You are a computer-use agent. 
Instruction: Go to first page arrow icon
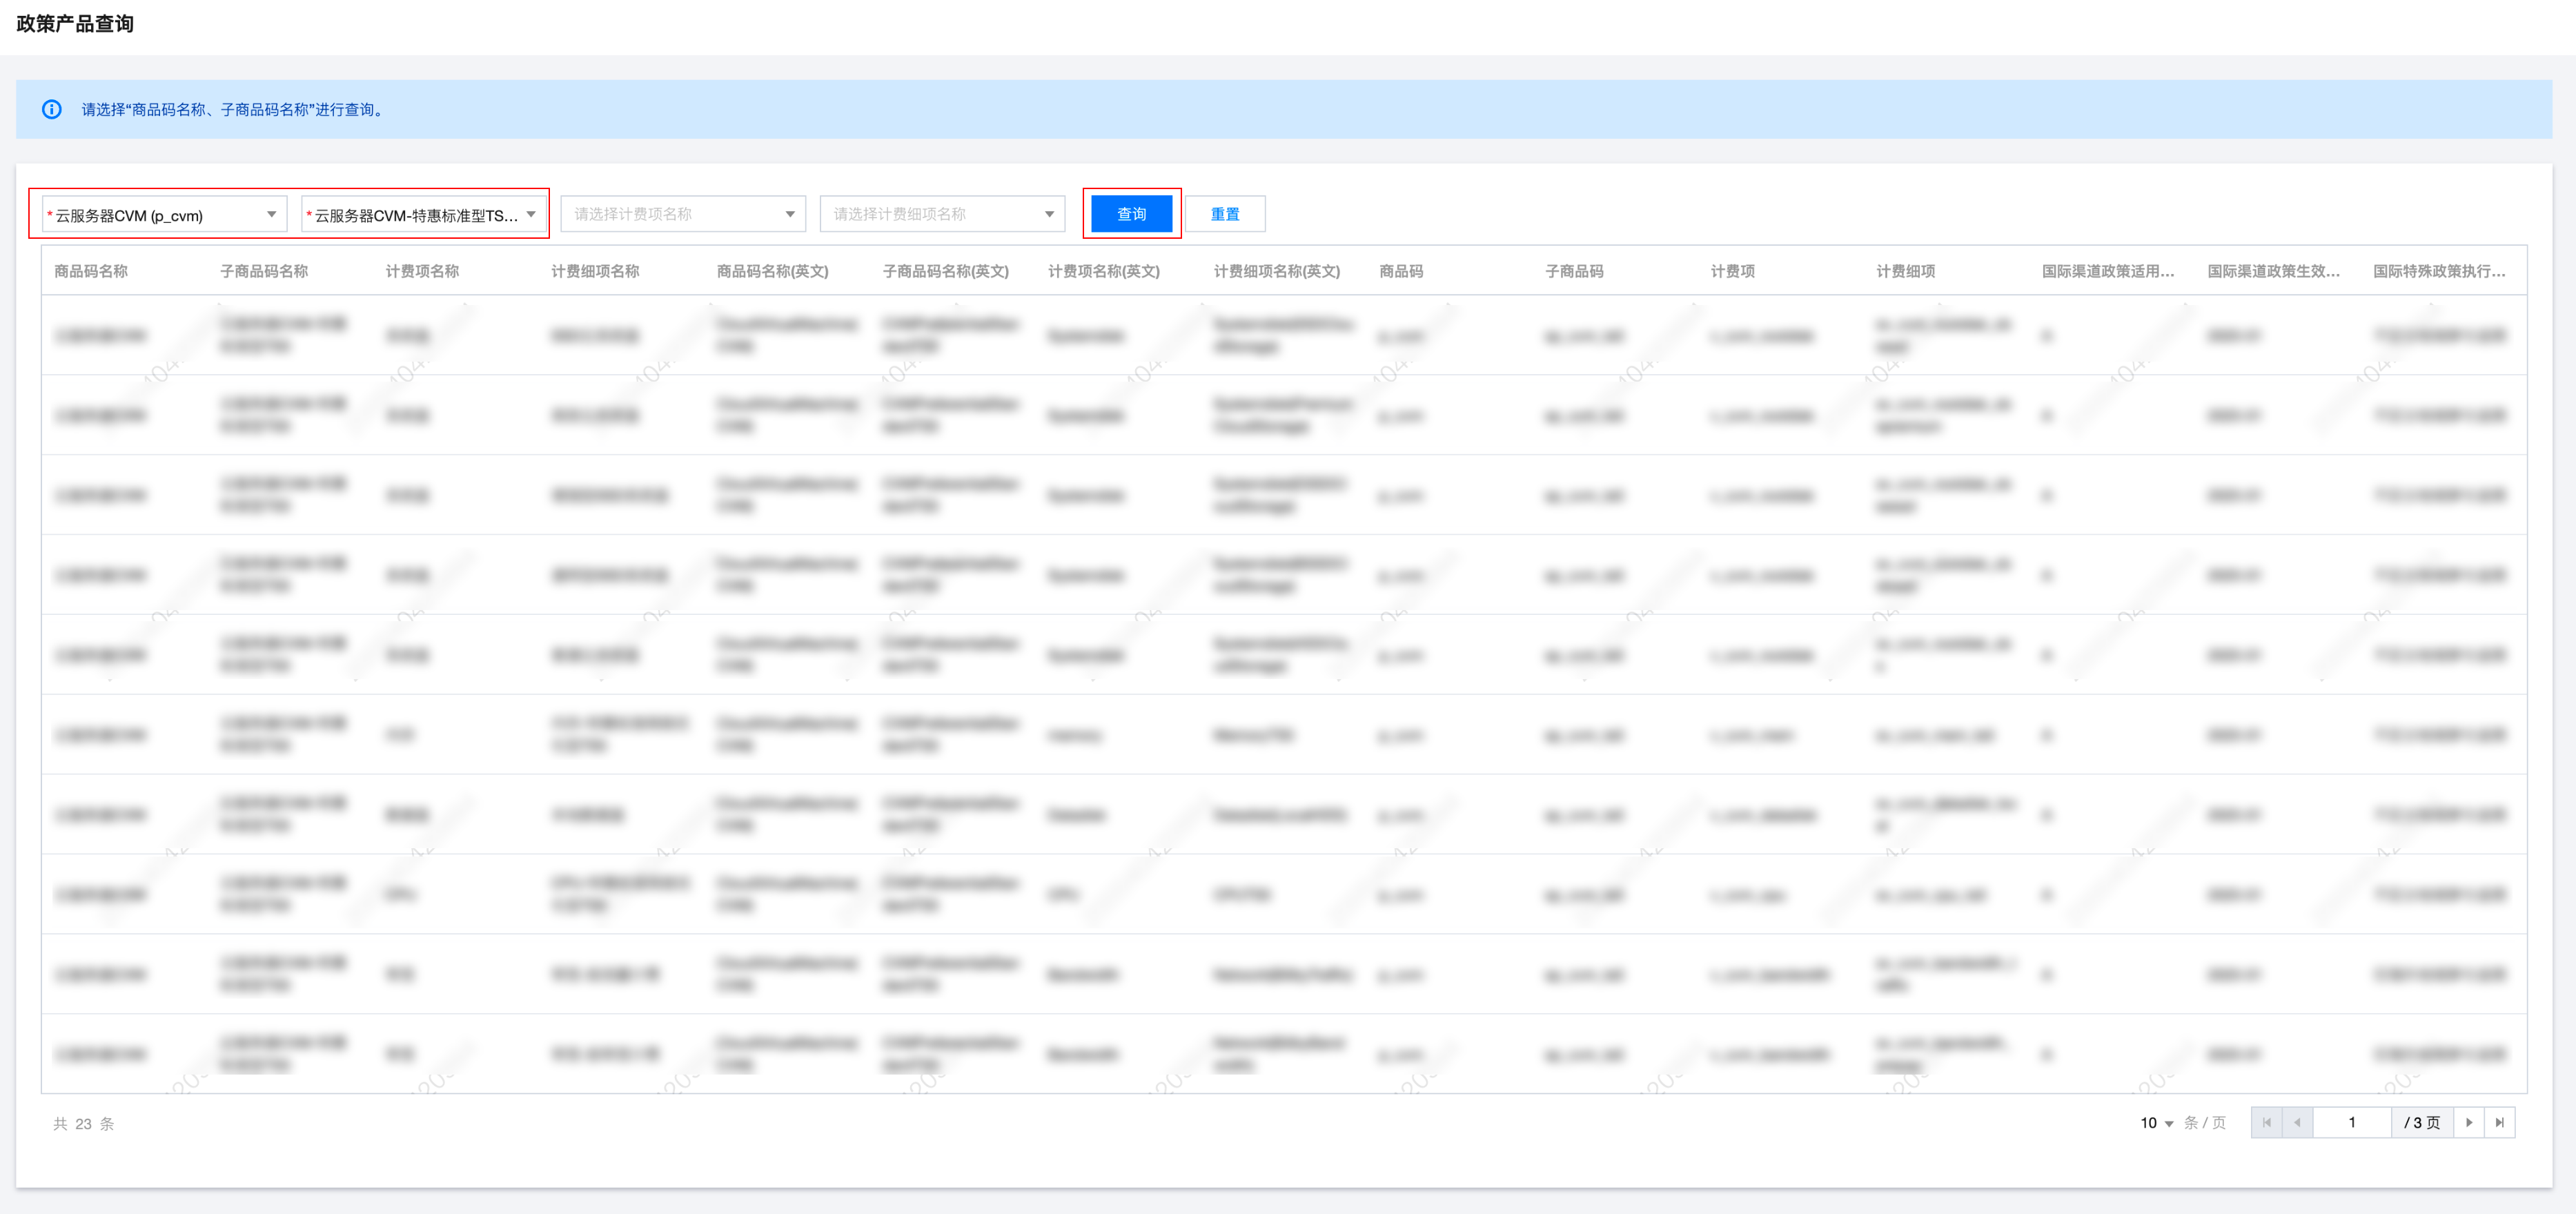click(x=2266, y=1122)
